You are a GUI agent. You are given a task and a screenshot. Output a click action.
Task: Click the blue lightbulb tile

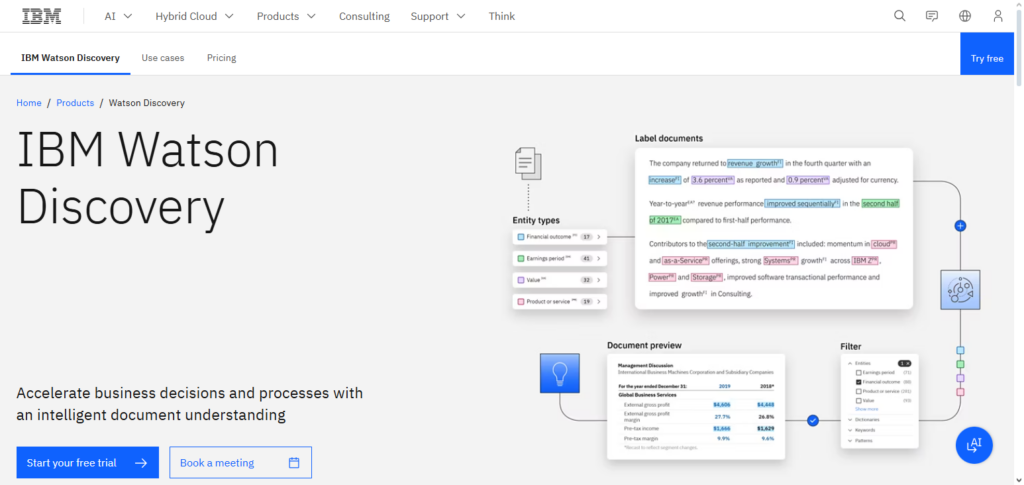[560, 373]
